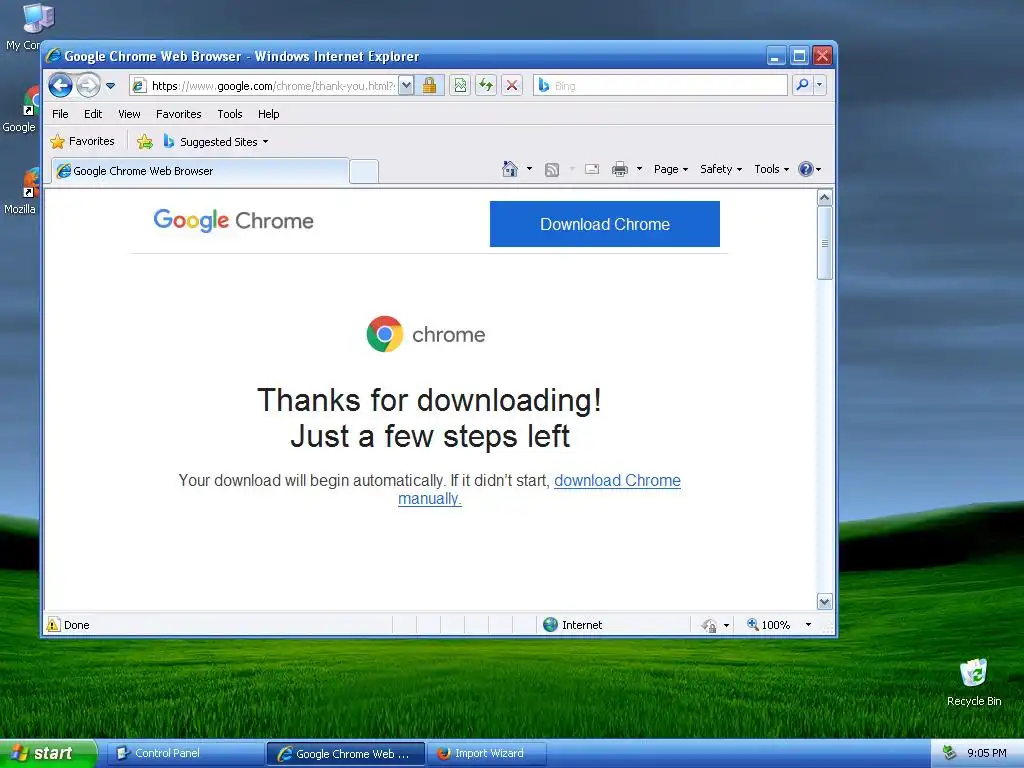Open a new blank tab
The width and height of the screenshot is (1024, 768).
coord(364,172)
